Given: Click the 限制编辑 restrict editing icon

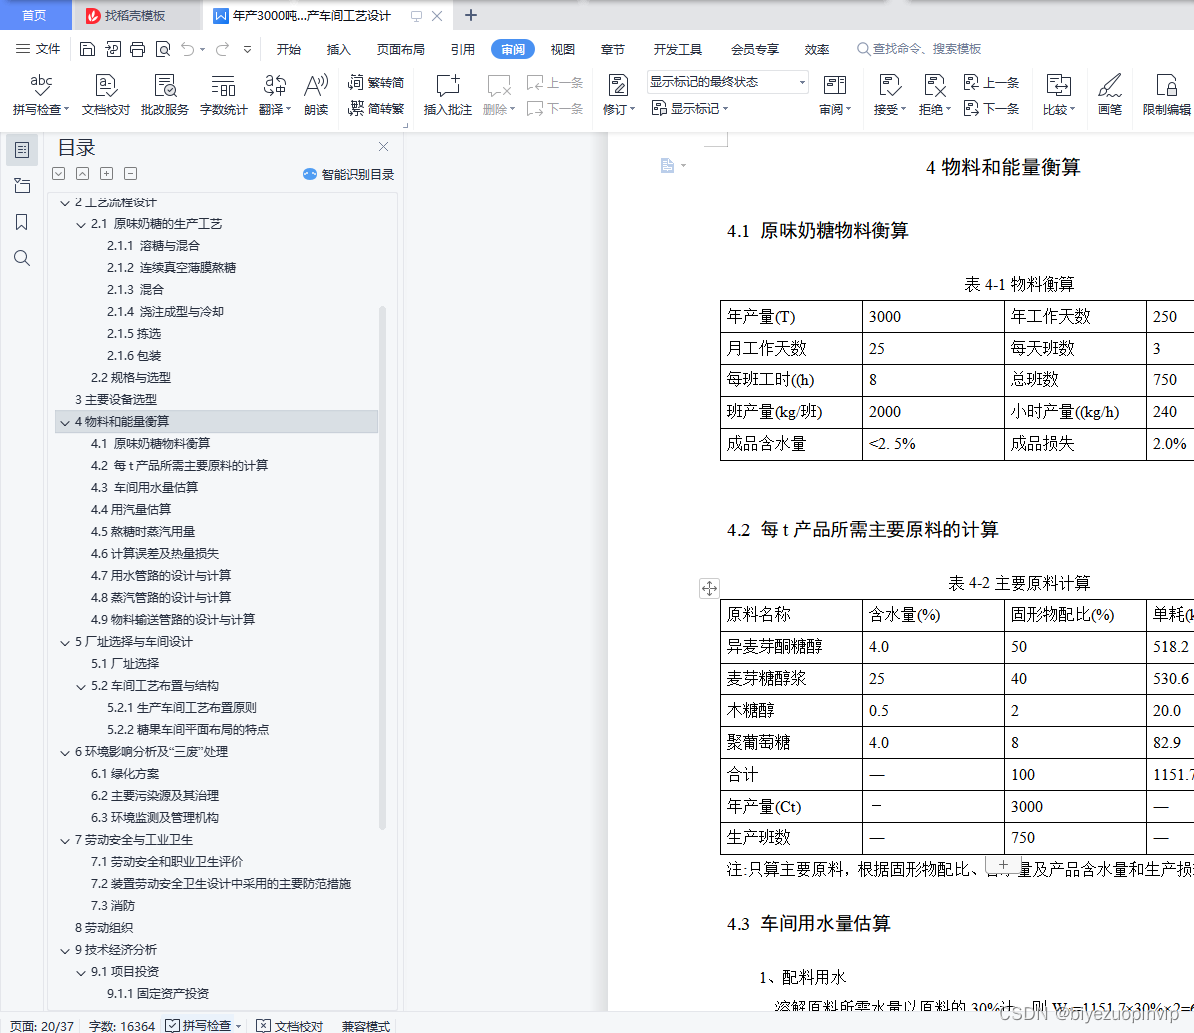Looking at the screenshot, I should 1167,94.
